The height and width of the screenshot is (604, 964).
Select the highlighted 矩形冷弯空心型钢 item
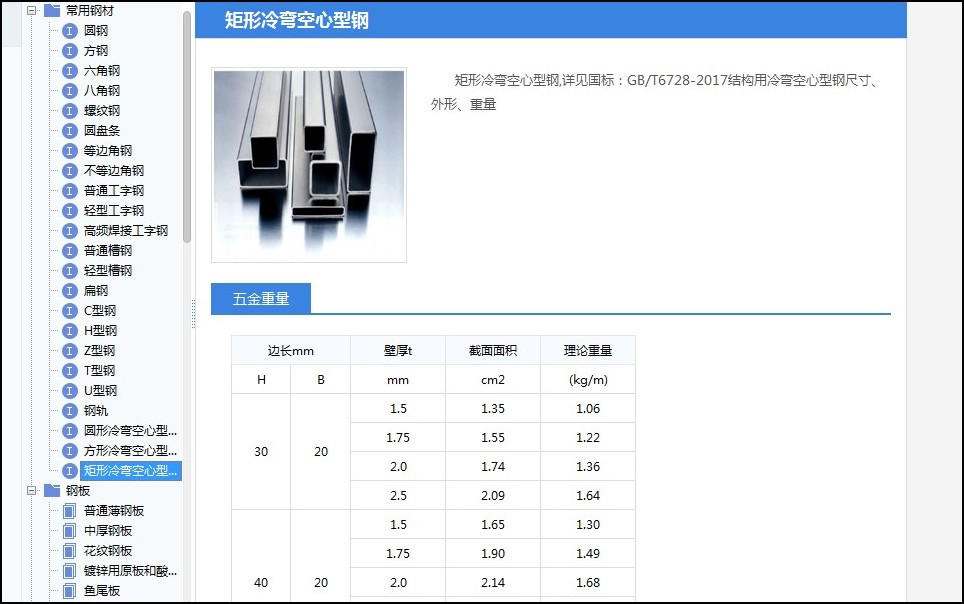[x=131, y=471]
